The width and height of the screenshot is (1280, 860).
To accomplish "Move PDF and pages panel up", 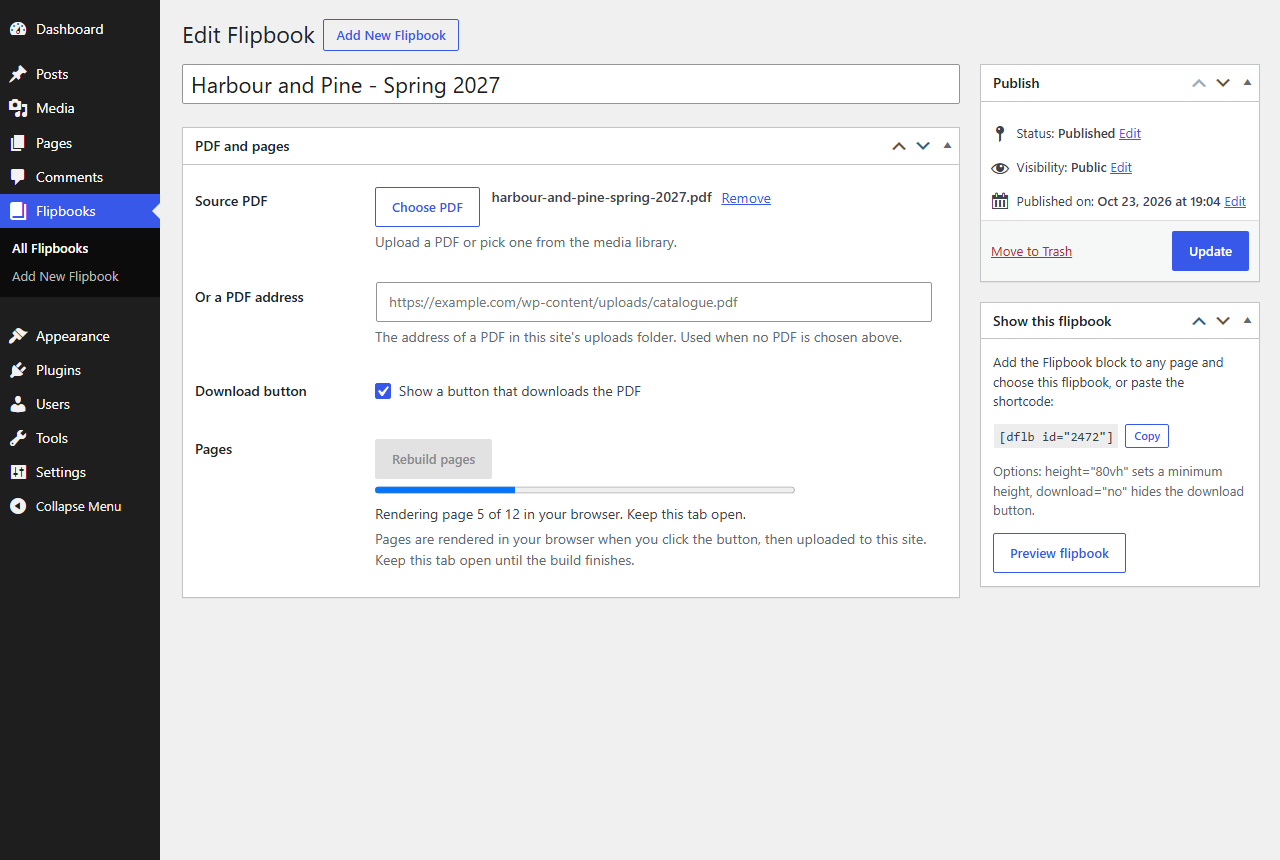I will (899, 146).
